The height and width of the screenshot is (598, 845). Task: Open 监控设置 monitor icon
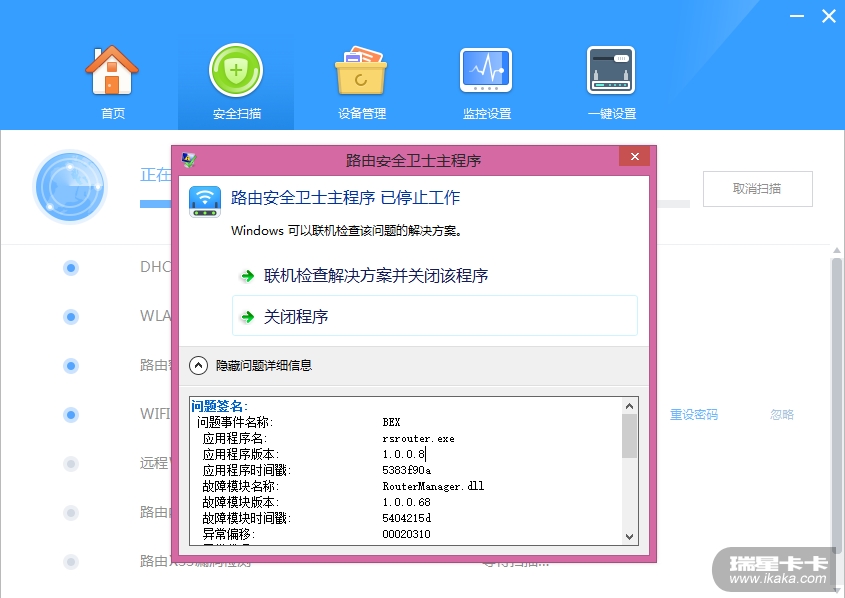tap(486, 70)
